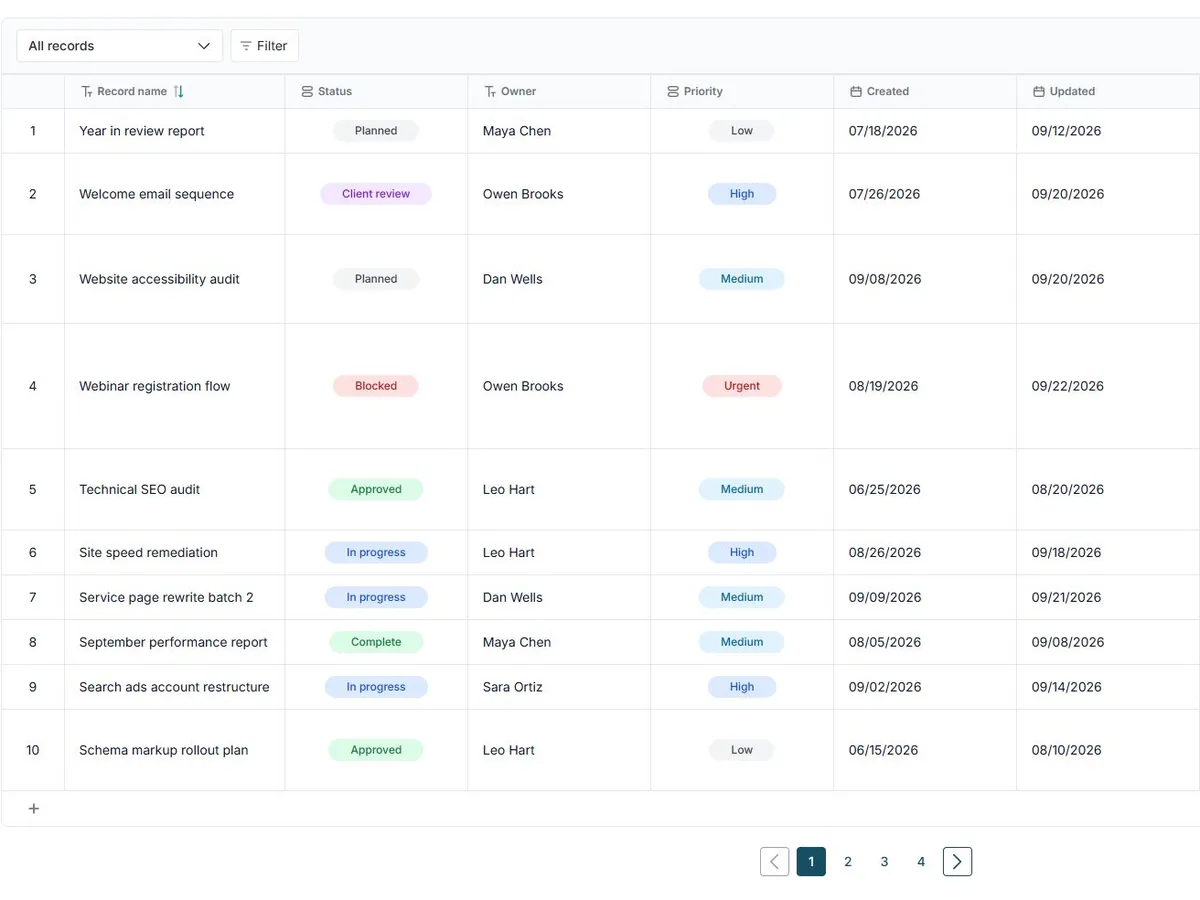Click Created date 09/02/2026
The image size is (1200, 900).
885,687
